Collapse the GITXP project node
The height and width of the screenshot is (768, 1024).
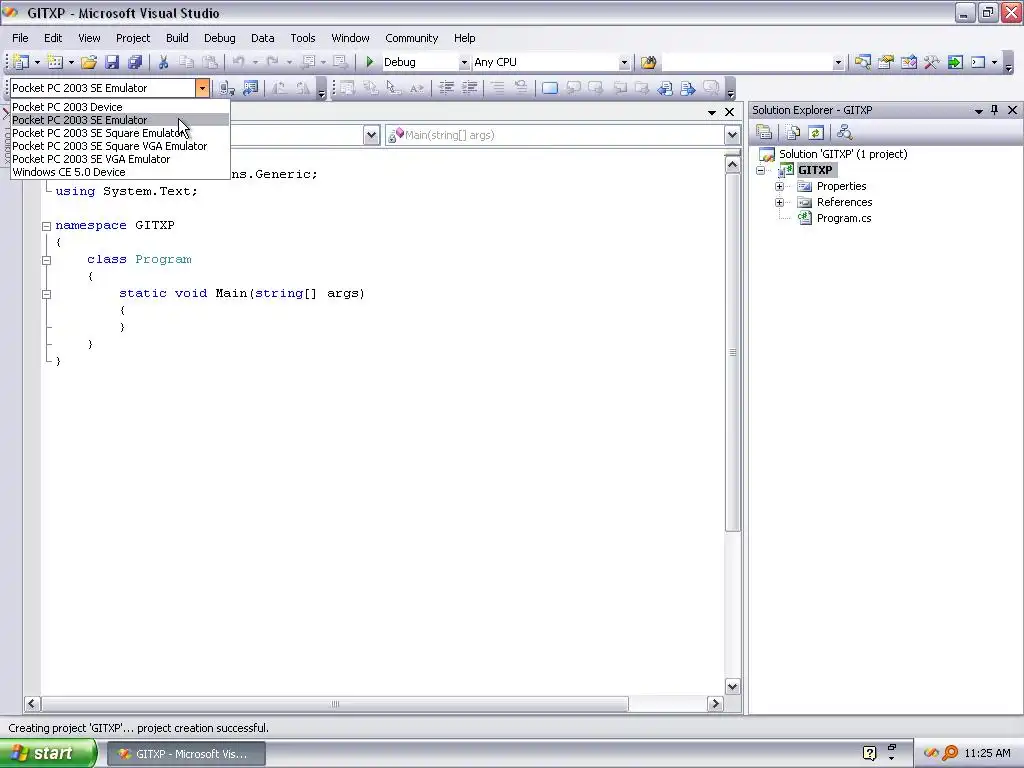tap(761, 170)
